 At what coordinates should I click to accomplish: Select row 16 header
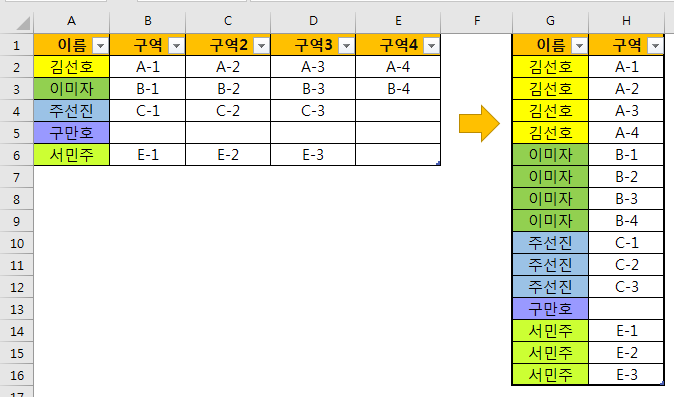[x=17, y=376]
